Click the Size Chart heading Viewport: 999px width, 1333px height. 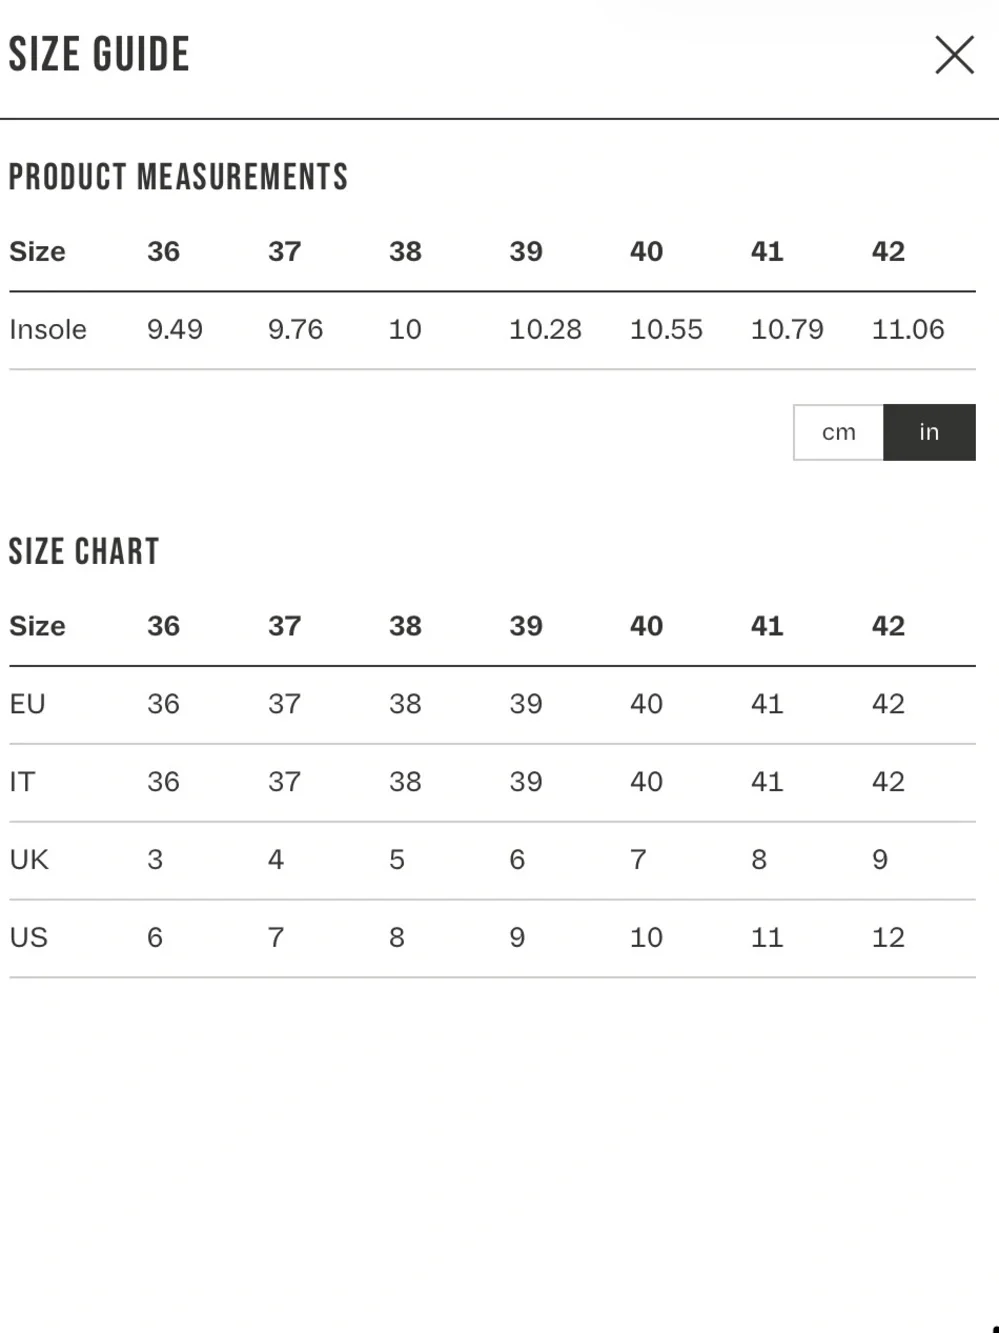click(84, 551)
